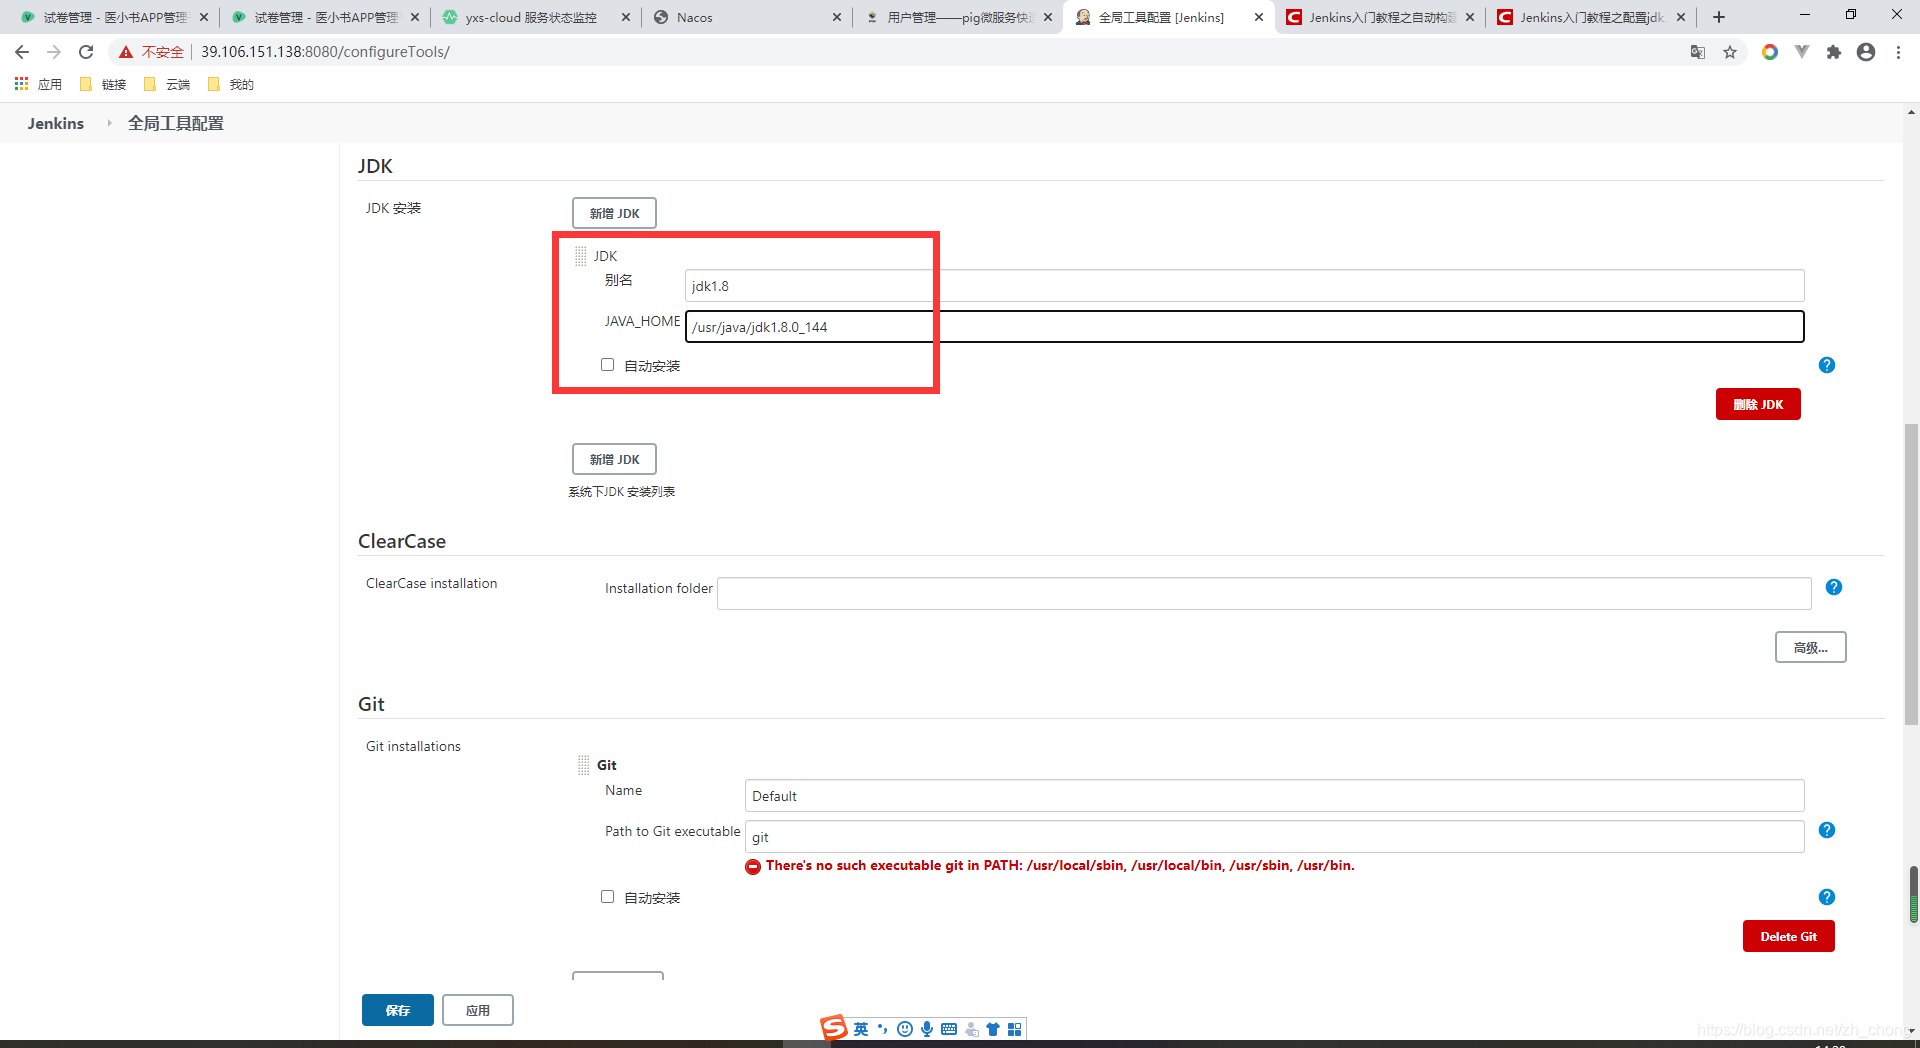
Task: Open the Vue devtools extension icon
Action: tap(1802, 51)
